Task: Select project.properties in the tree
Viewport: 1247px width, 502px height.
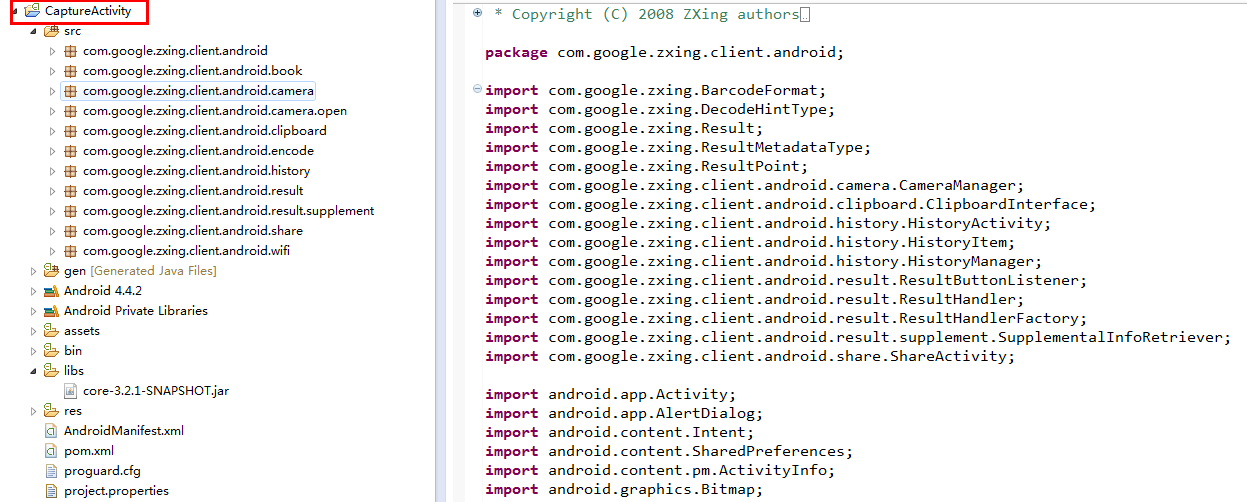Action: [x=116, y=491]
